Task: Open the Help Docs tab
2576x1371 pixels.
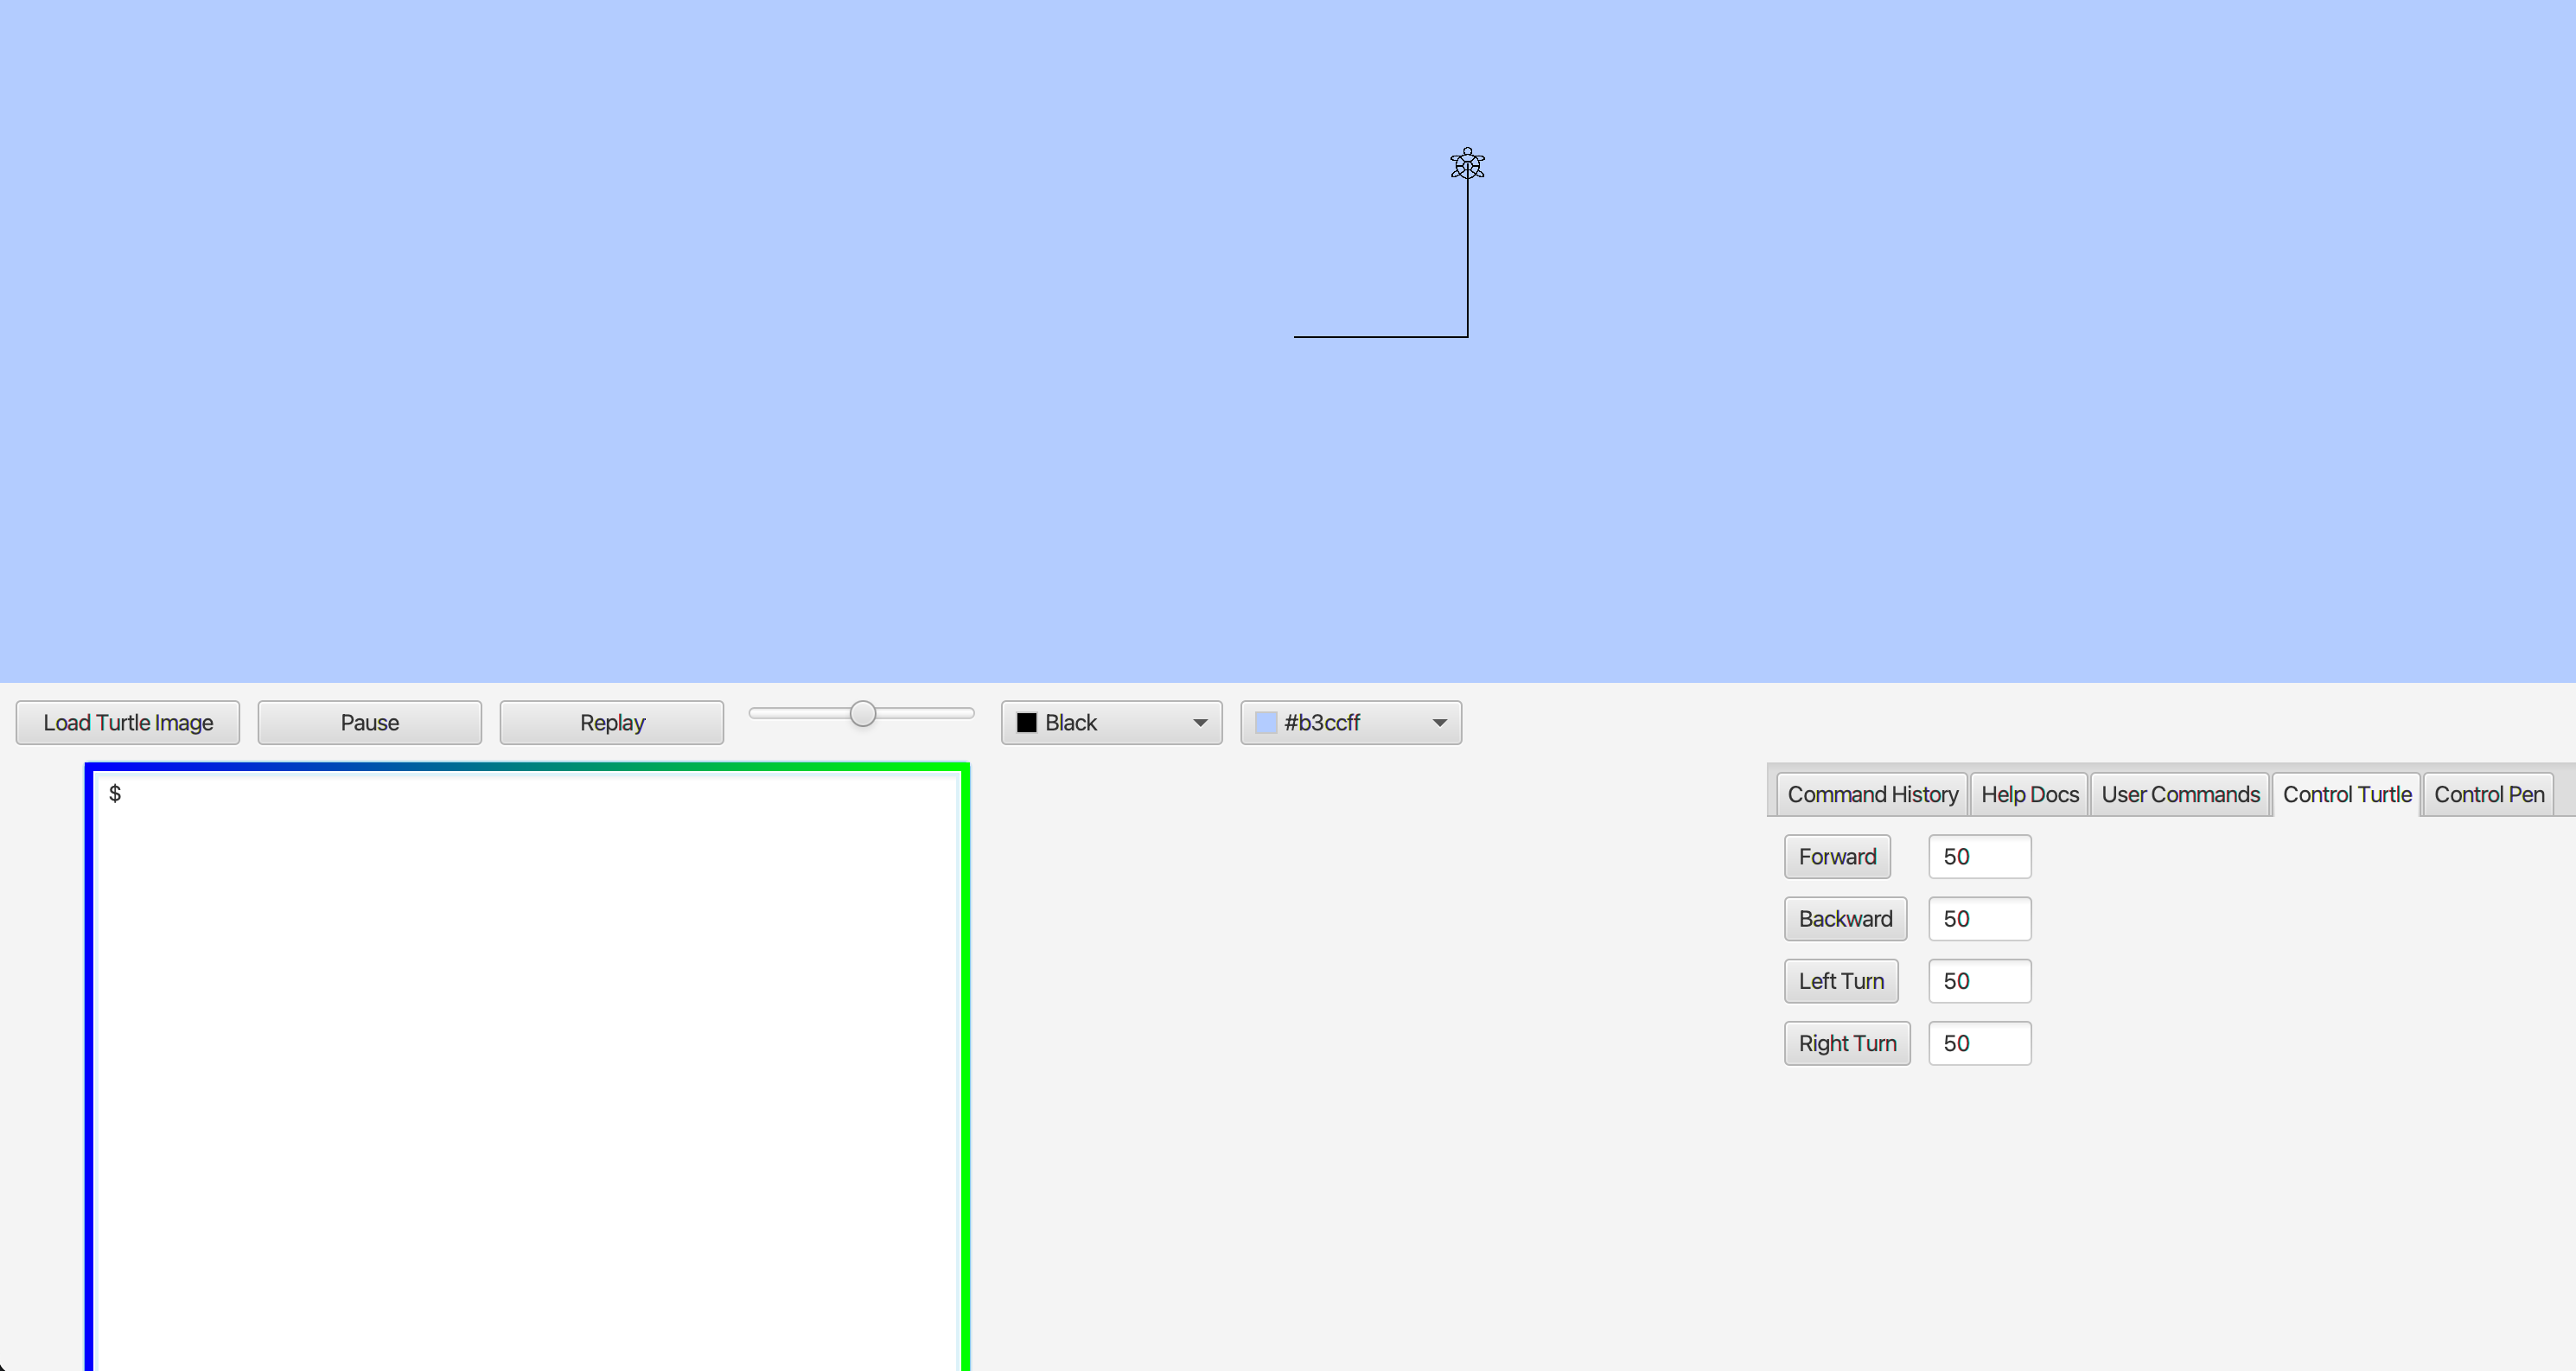Action: coord(2029,794)
